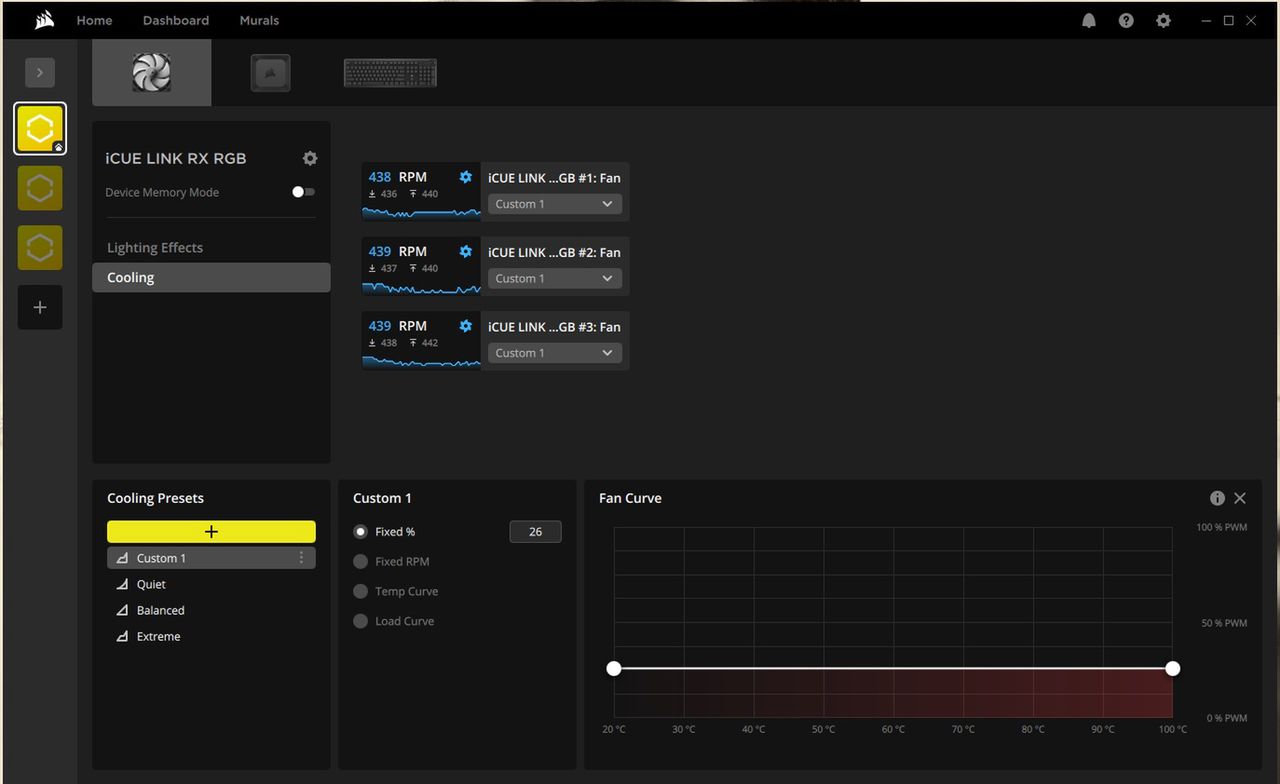The width and height of the screenshot is (1280, 784).
Task: Add a new cooling preset
Action: tap(211, 532)
